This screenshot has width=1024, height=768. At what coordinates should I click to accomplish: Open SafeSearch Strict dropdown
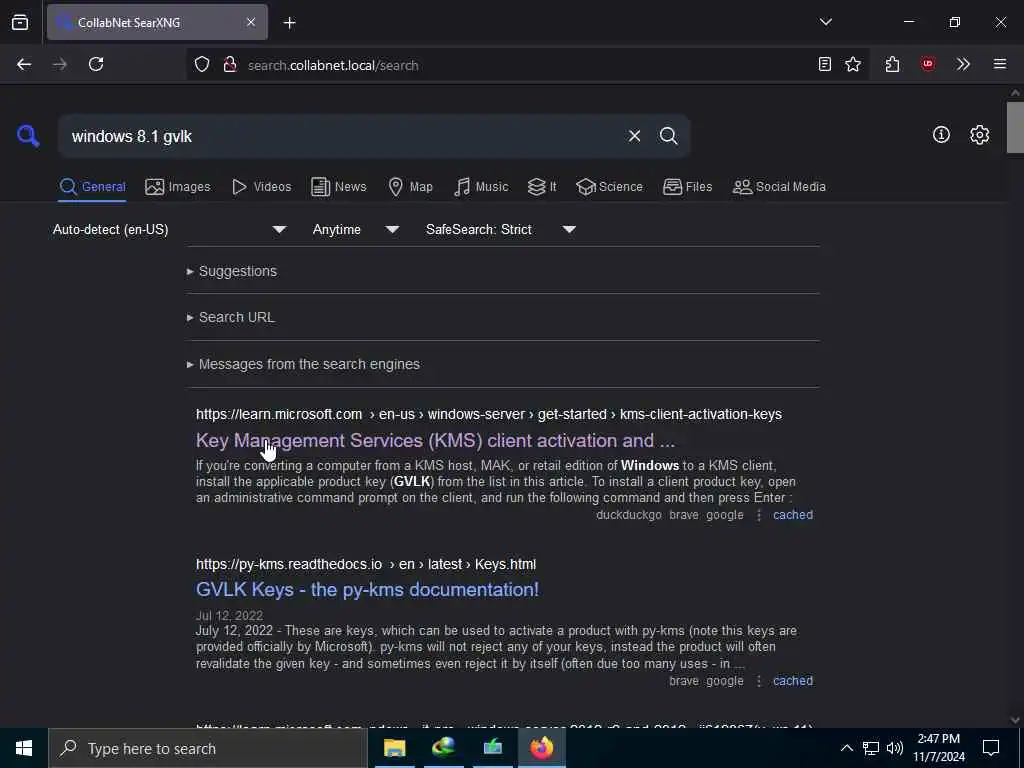tap(500, 229)
